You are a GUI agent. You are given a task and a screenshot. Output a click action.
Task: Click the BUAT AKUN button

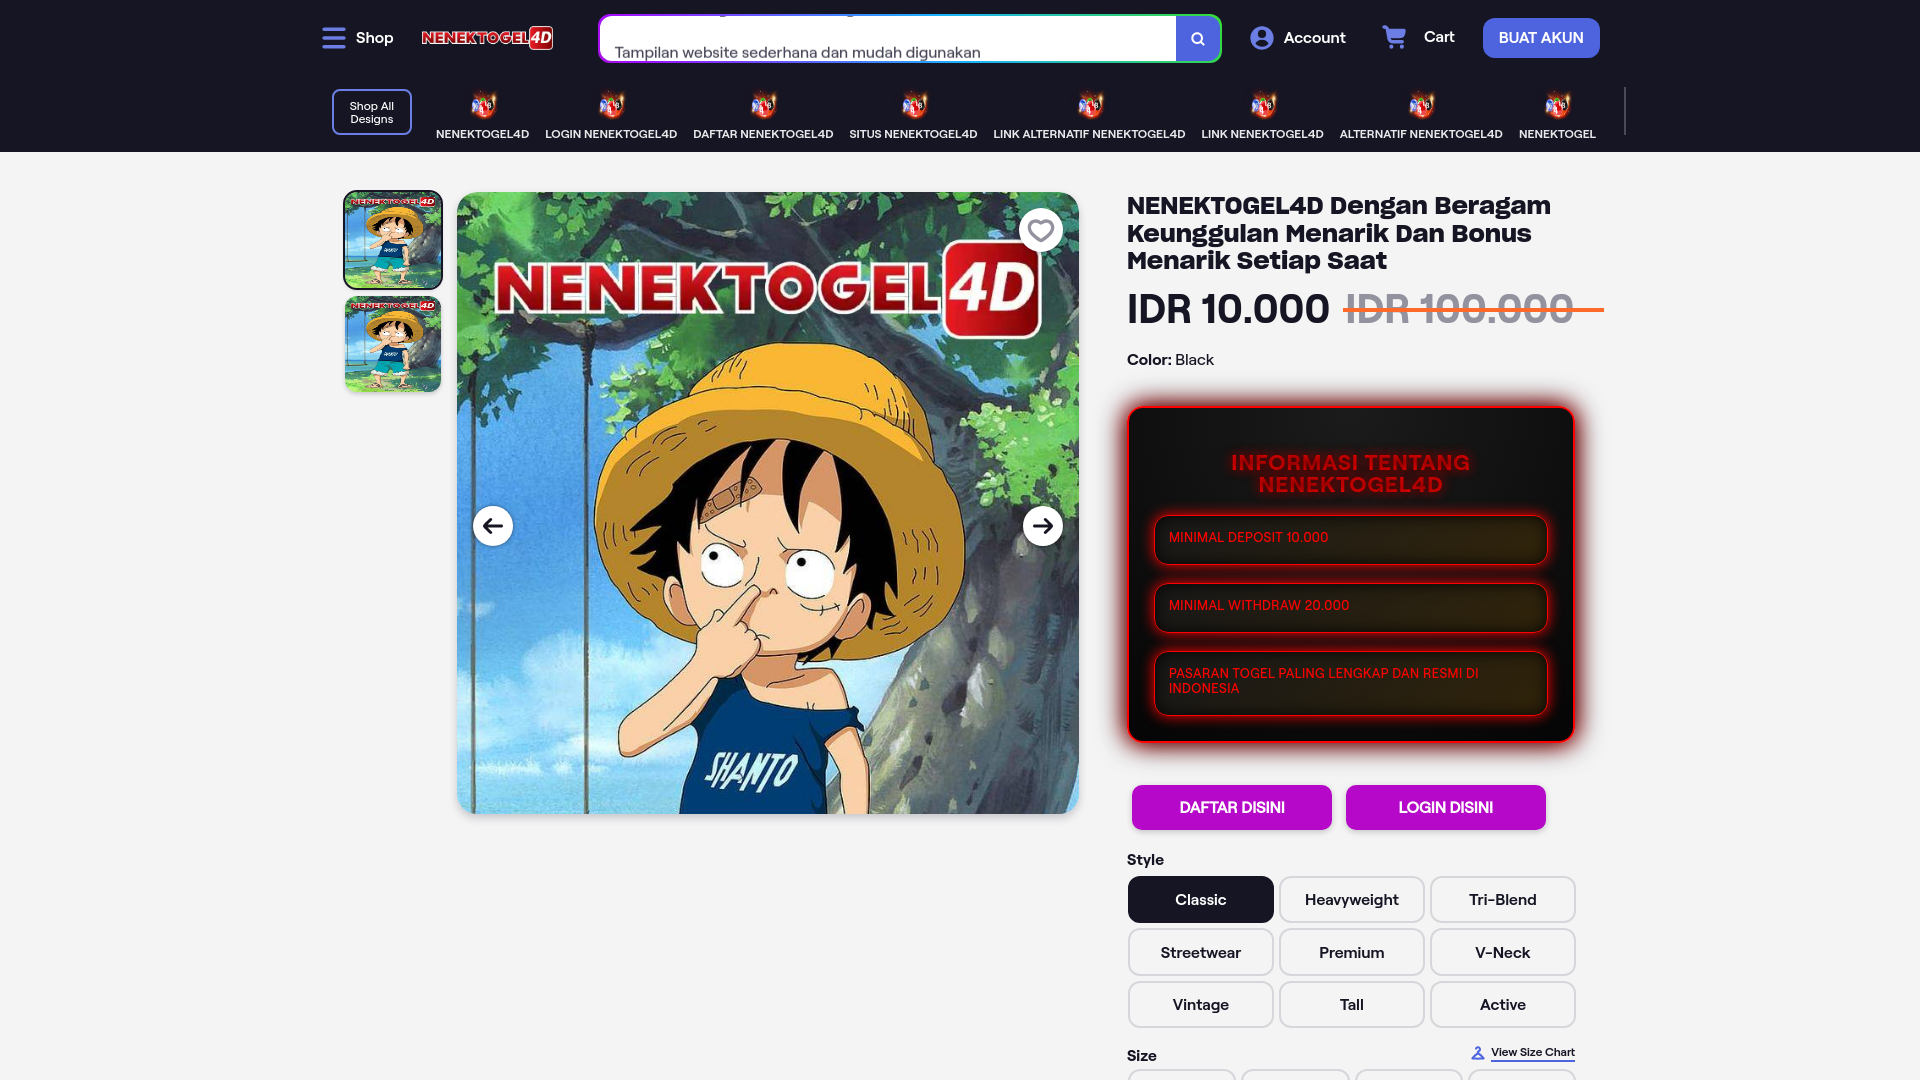point(1541,38)
